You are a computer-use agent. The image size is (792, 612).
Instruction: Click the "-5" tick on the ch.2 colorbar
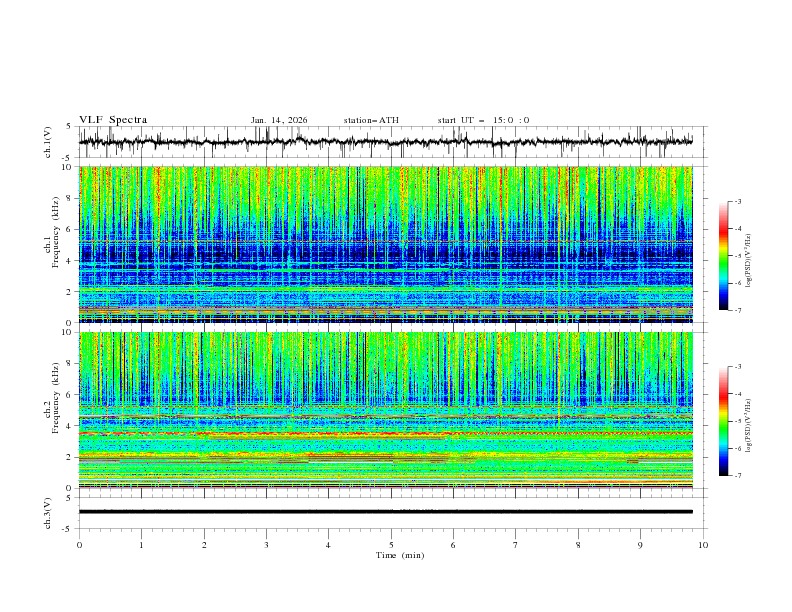738,421
